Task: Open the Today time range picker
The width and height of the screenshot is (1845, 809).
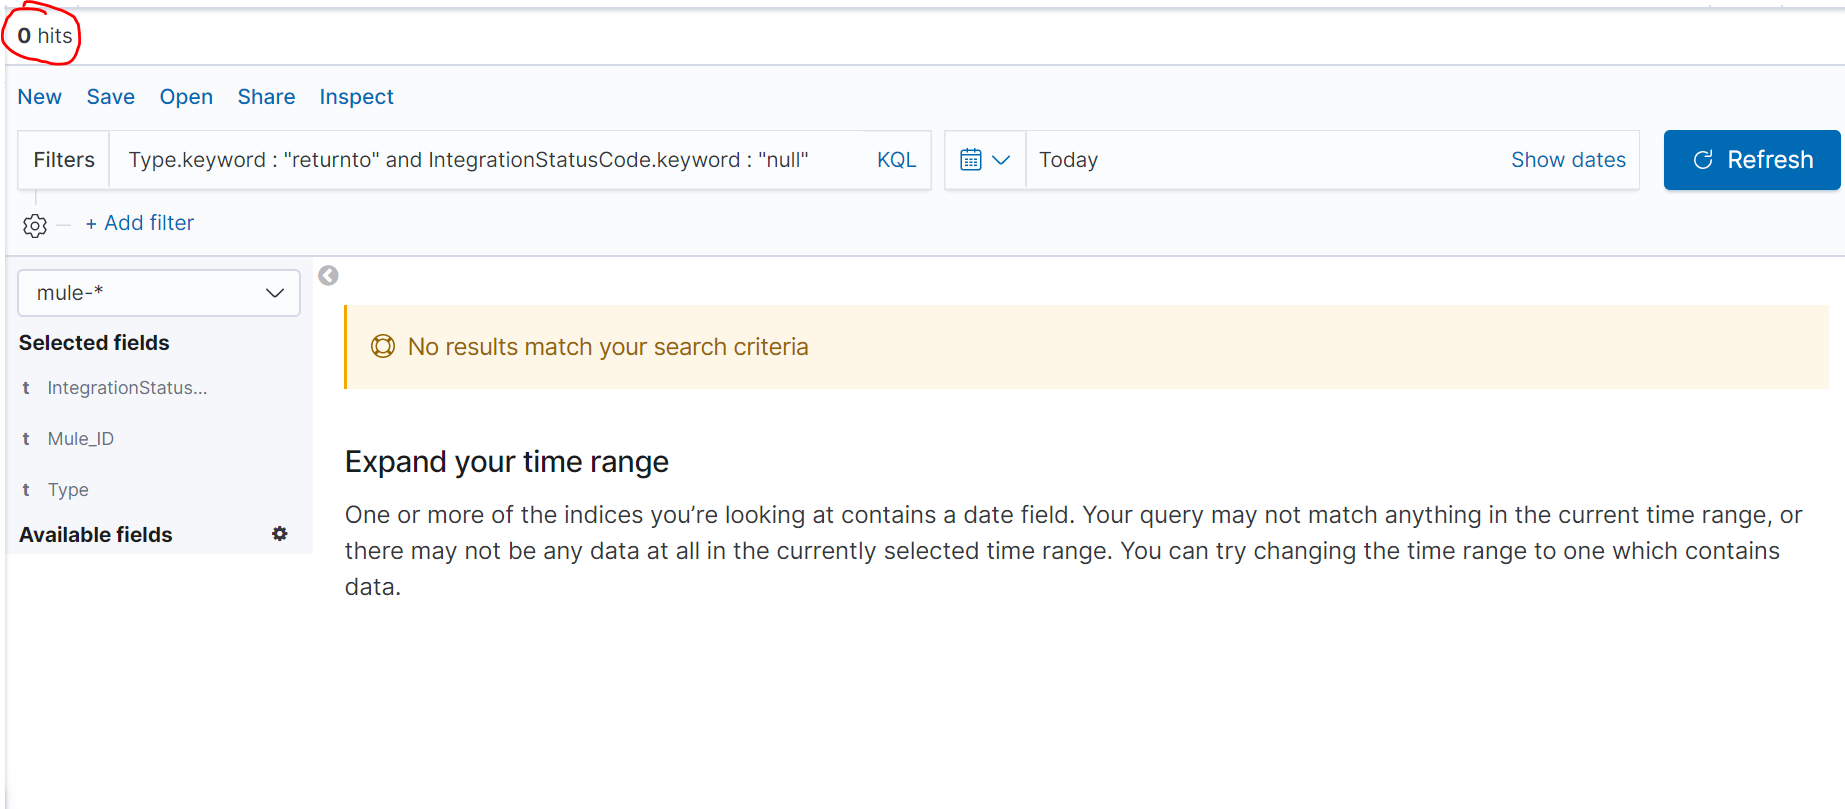Action: (1068, 160)
